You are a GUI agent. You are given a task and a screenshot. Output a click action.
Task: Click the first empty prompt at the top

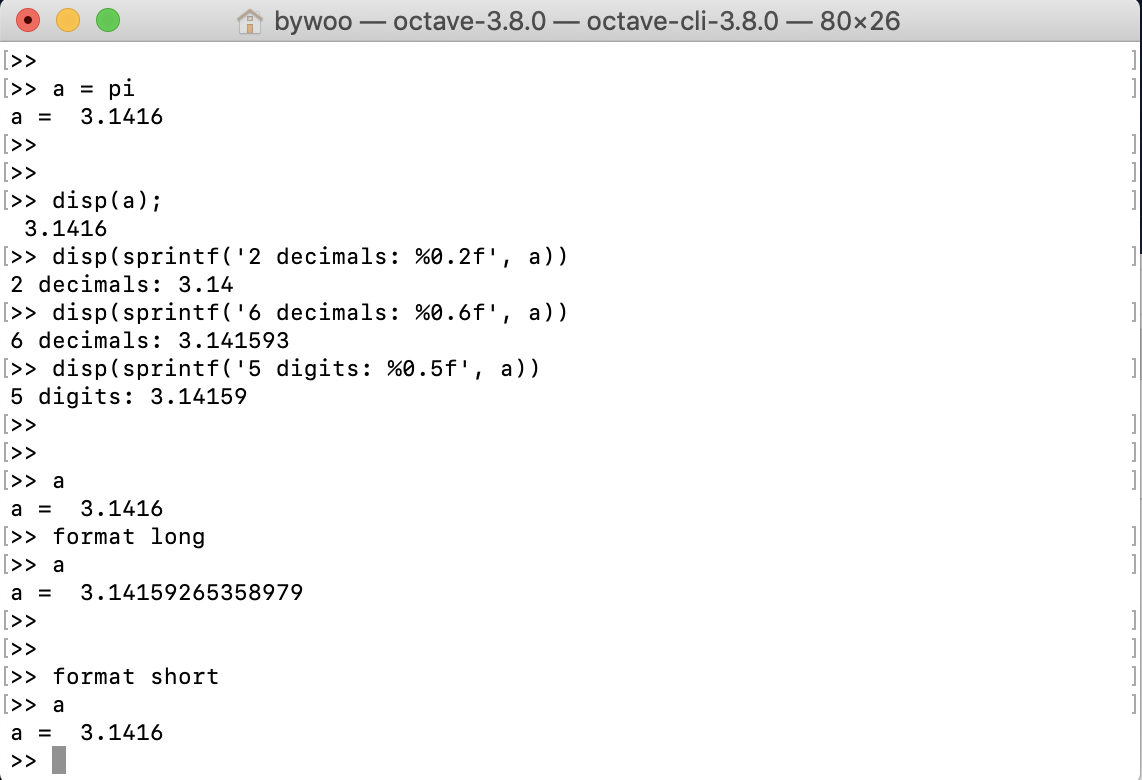24,61
